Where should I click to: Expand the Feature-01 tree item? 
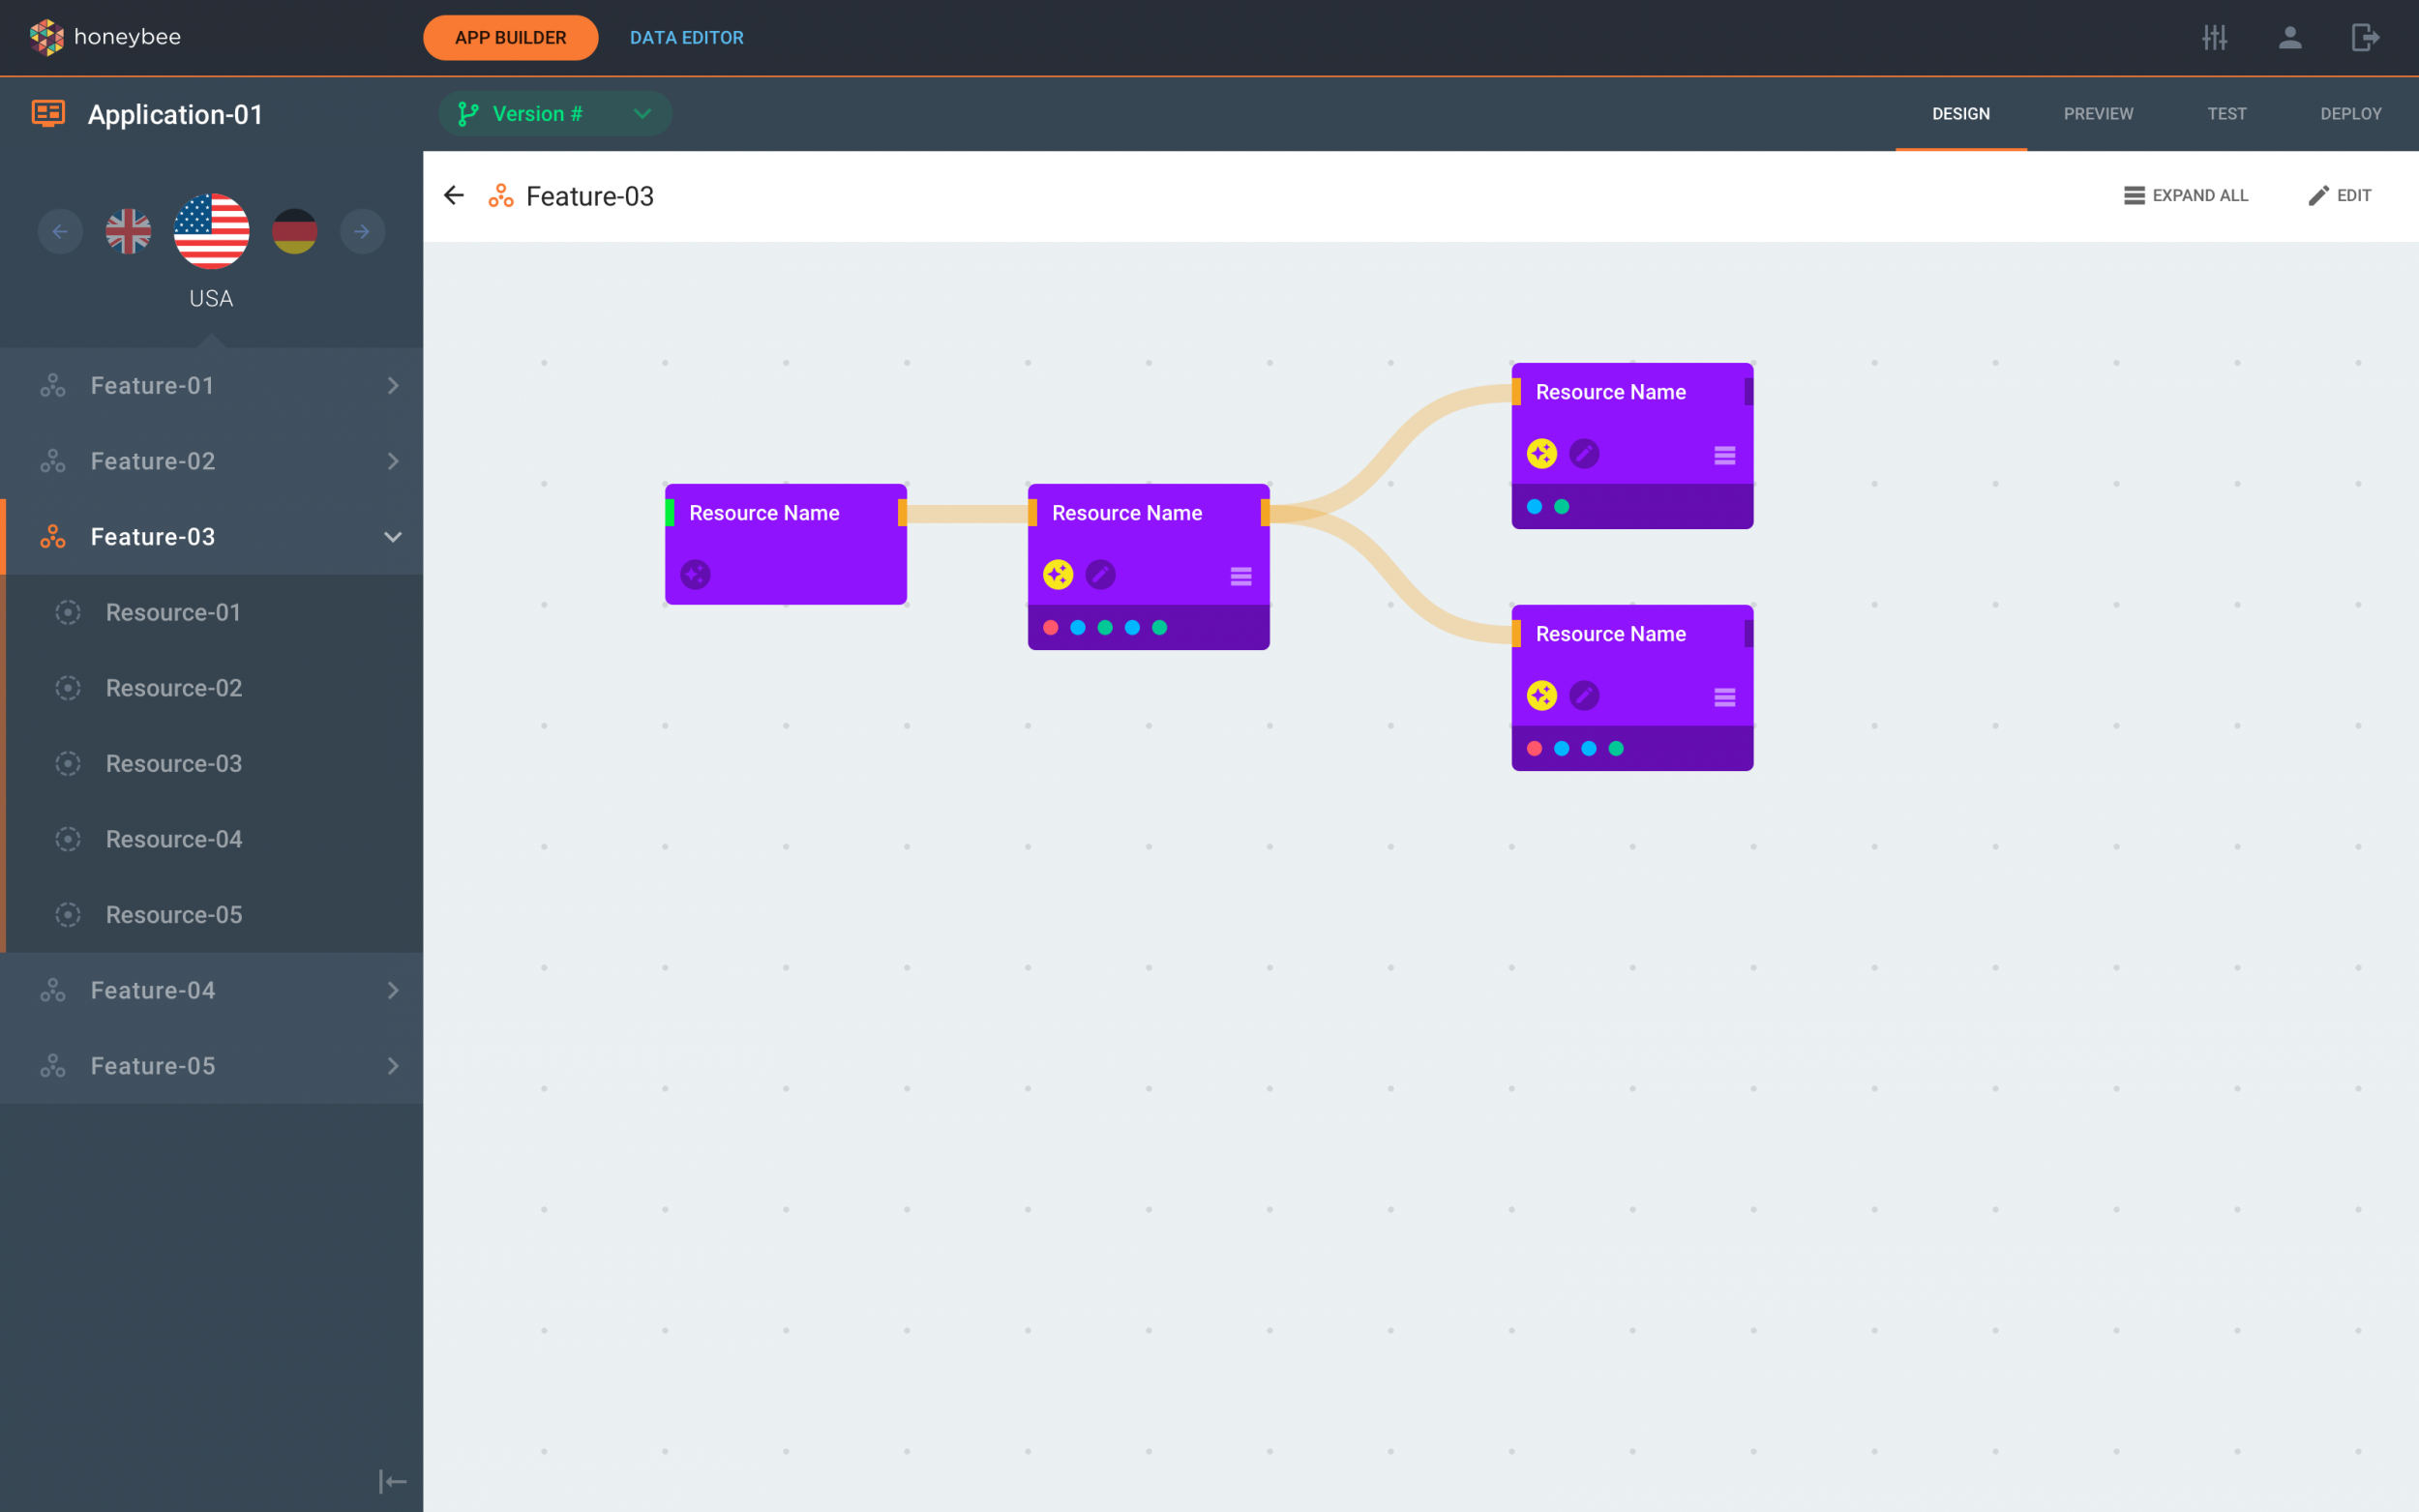[393, 385]
